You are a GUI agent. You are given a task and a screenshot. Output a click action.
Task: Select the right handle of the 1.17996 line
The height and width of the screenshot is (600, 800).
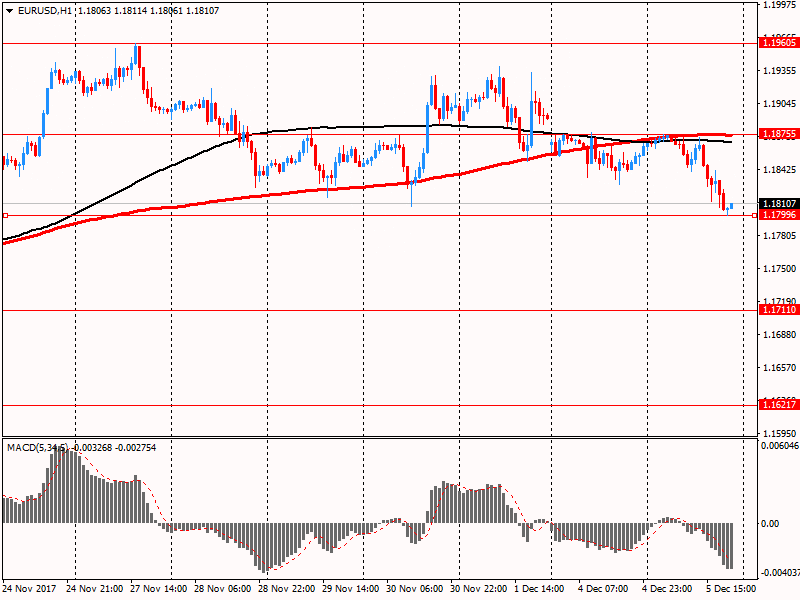tap(755, 216)
